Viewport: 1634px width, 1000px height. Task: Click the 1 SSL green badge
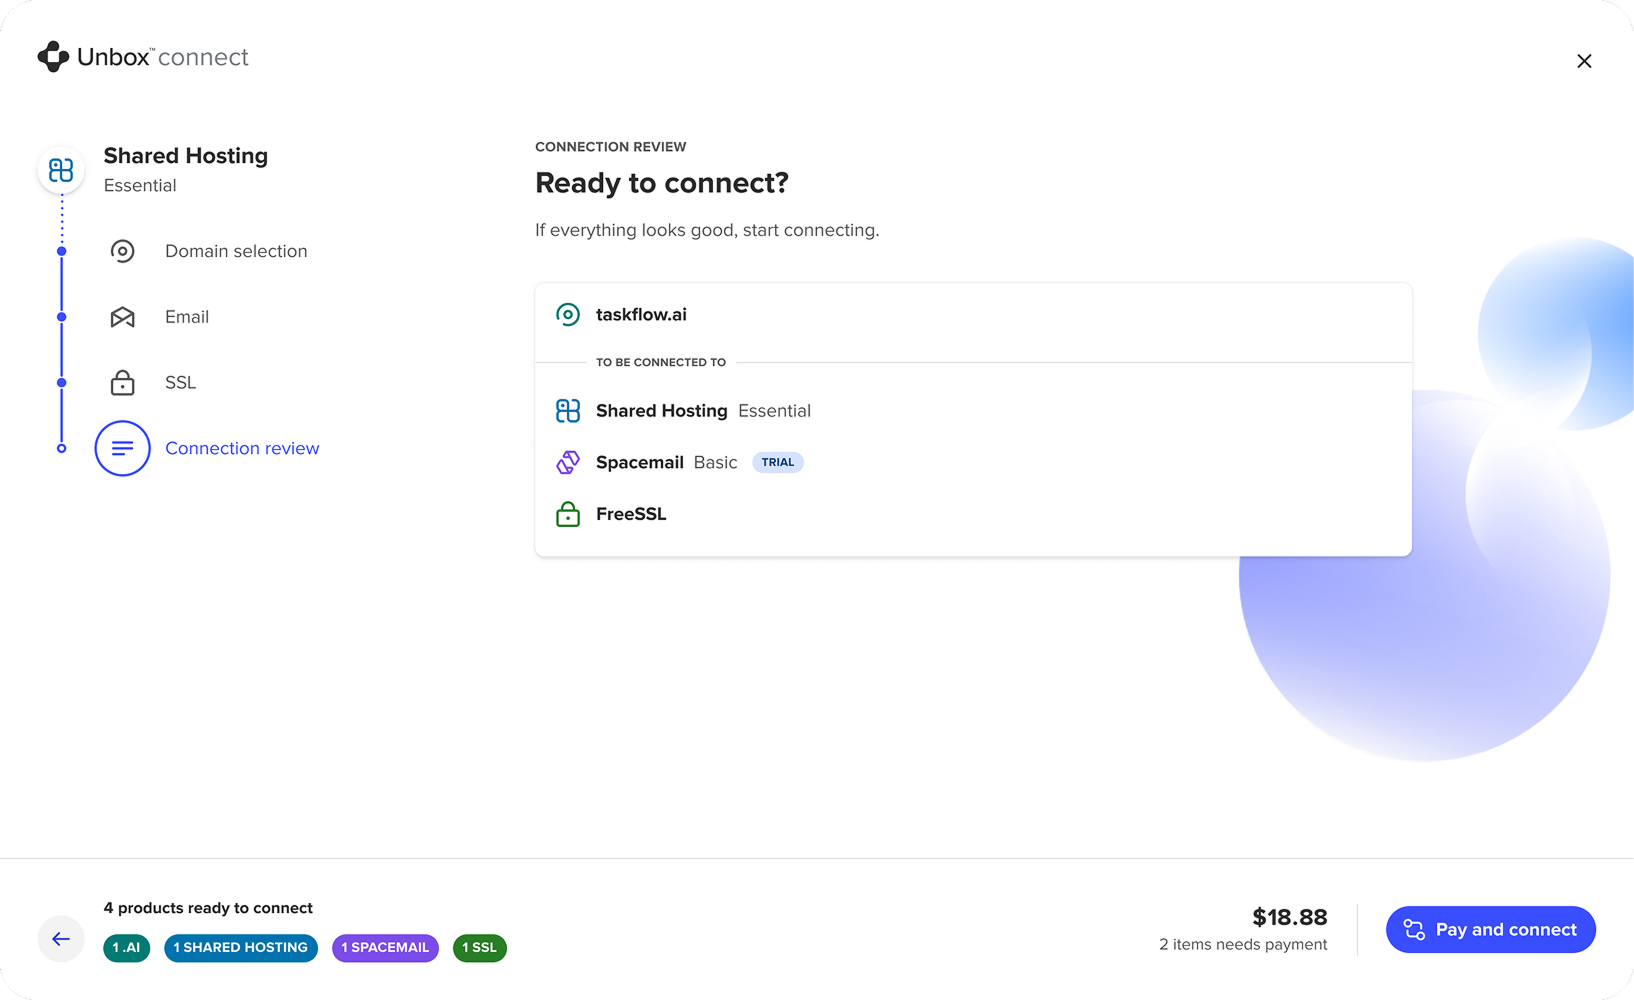click(479, 947)
